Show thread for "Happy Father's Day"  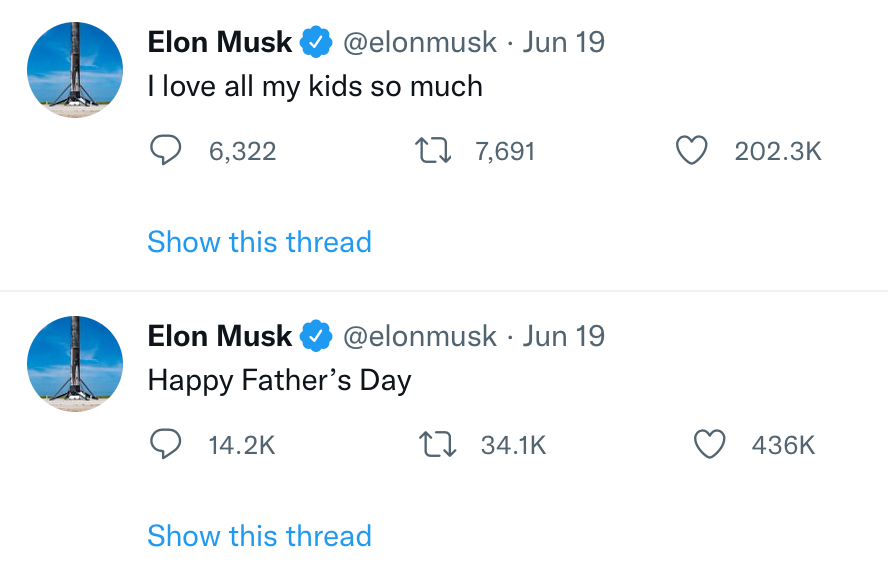pyautogui.click(x=259, y=536)
